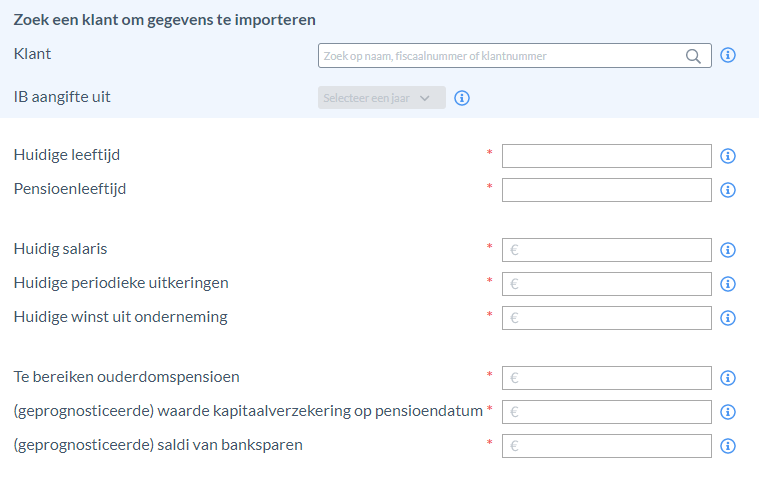Focus the Huidig salaris euro field
This screenshot has width=759, height=479.
click(x=607, y=250)
